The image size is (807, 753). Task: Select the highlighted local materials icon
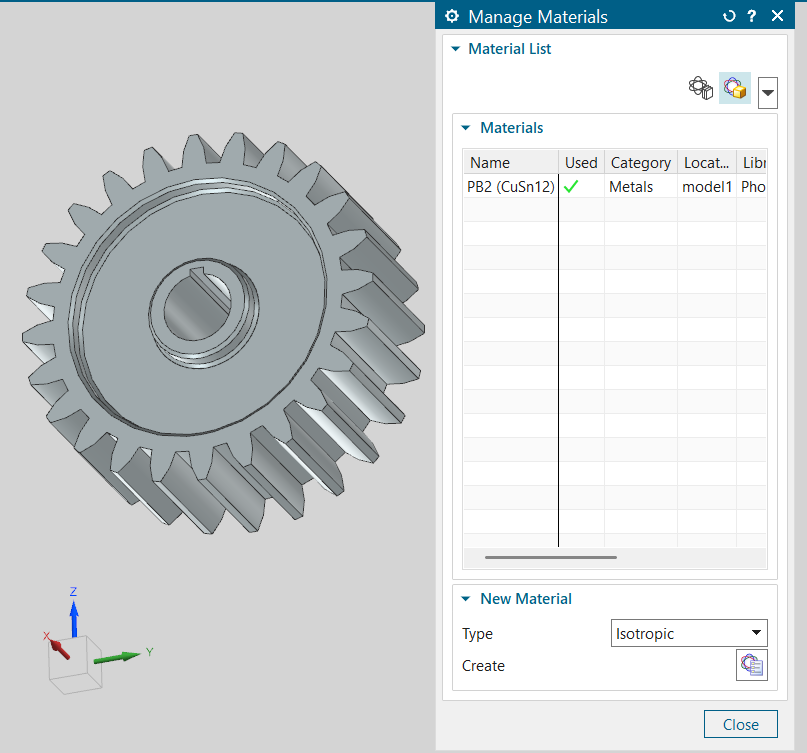[x=735, y=89]
